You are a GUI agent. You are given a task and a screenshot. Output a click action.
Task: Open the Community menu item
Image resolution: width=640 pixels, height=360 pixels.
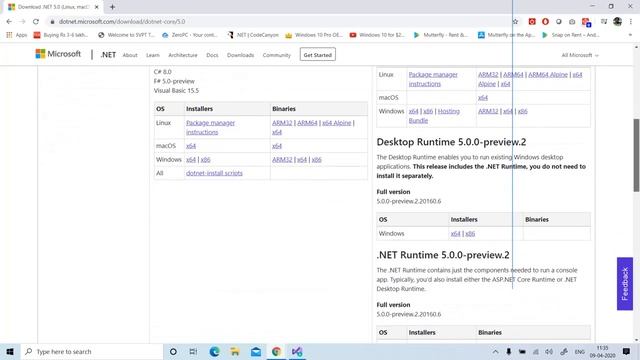click(x=277, y=55)
